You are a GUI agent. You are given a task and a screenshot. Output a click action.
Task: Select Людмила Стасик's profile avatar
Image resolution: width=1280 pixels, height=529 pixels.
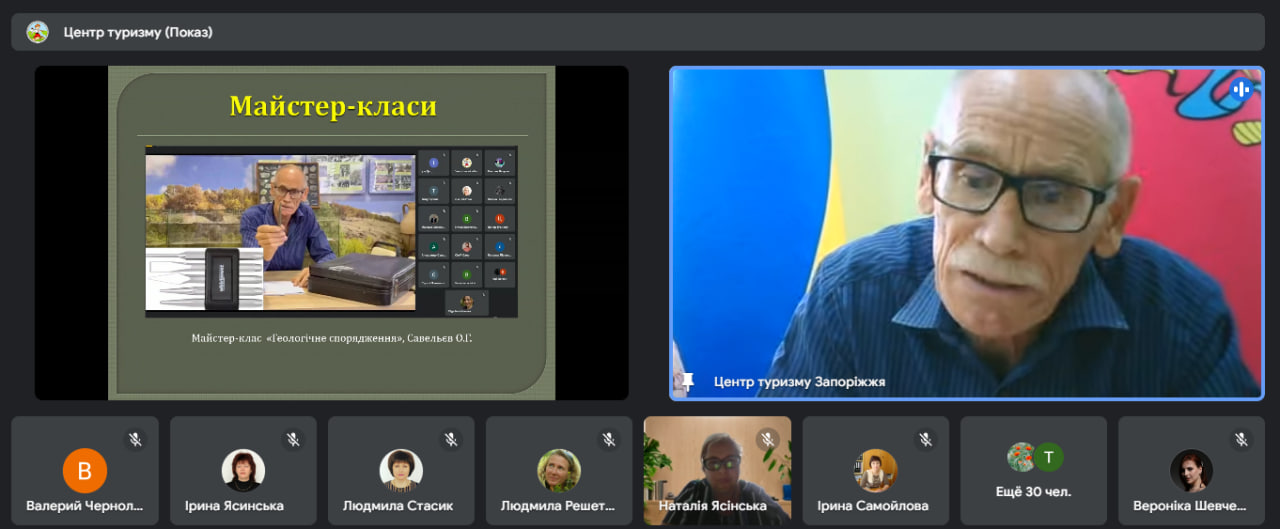click(401, 470)
